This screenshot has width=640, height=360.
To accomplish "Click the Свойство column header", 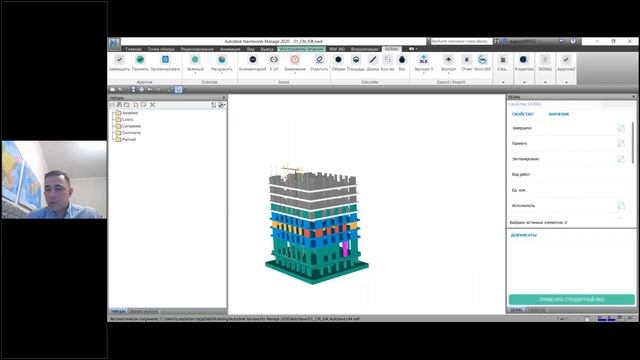I will coord(522,114).
